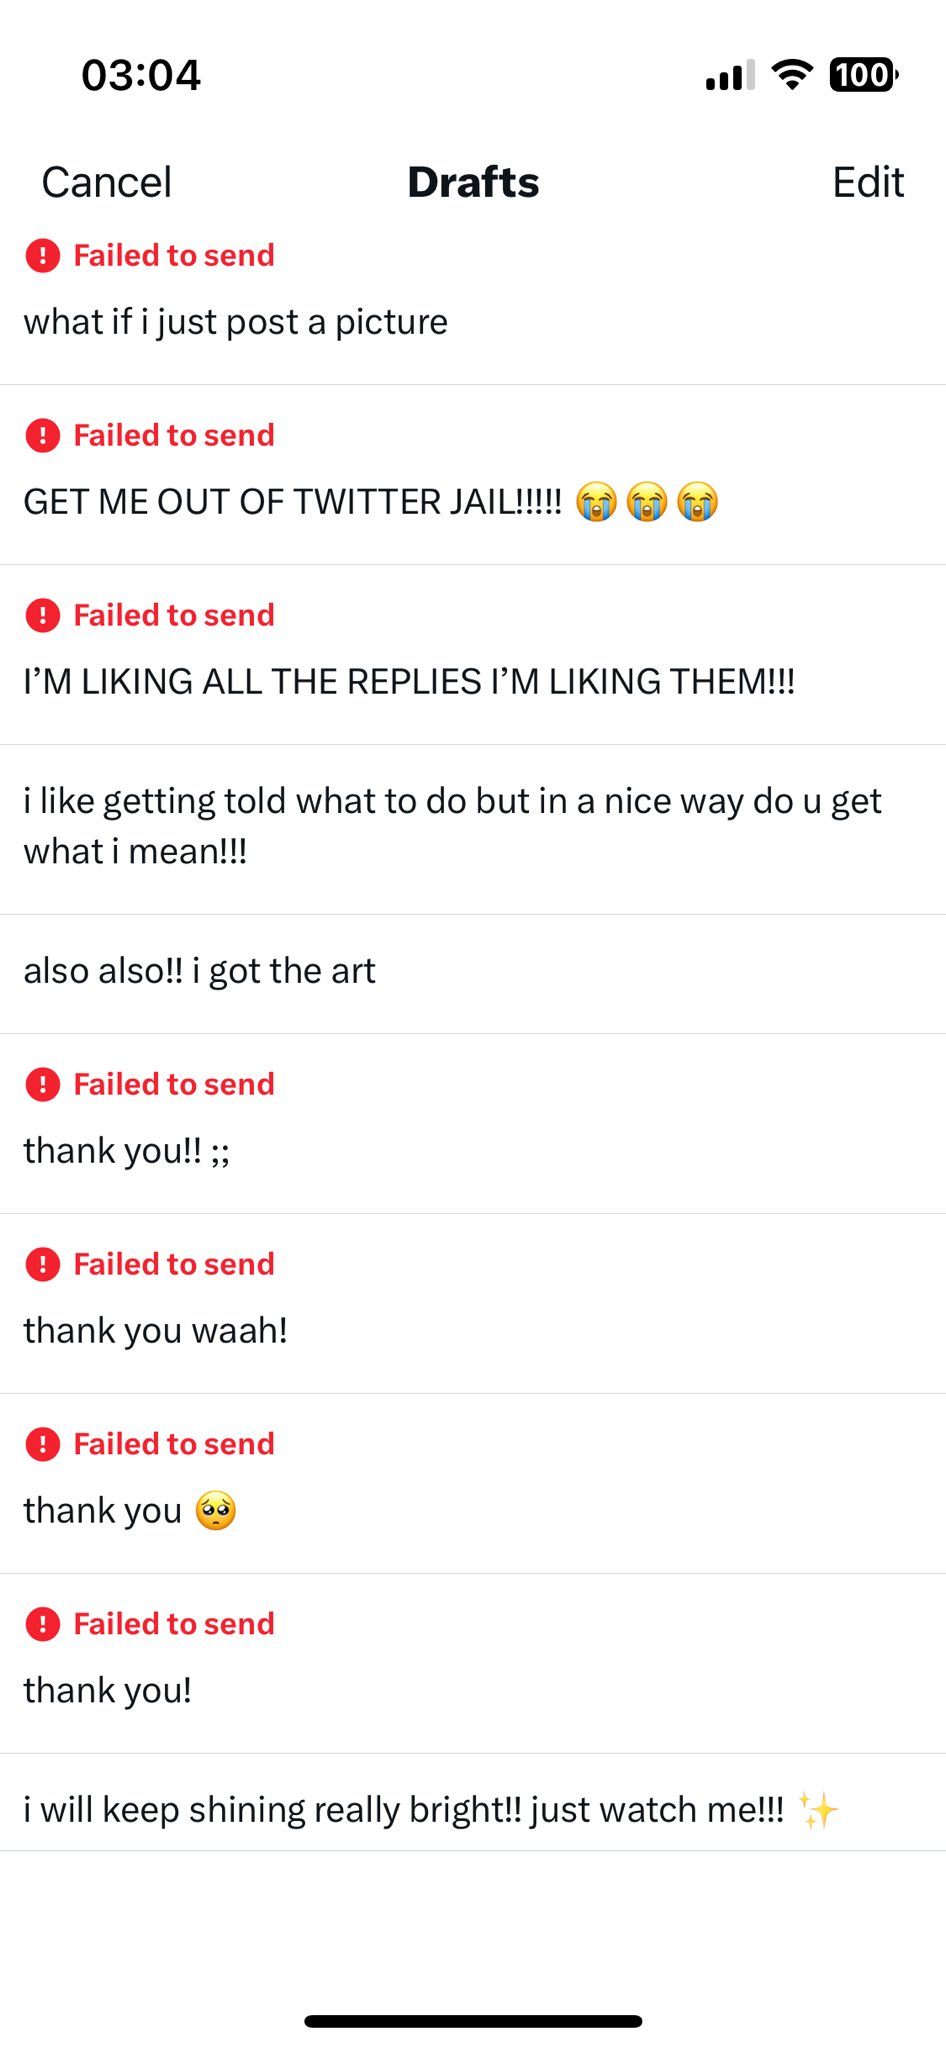Tap the clock in the status bar
946x2048 pixels.
141,75
